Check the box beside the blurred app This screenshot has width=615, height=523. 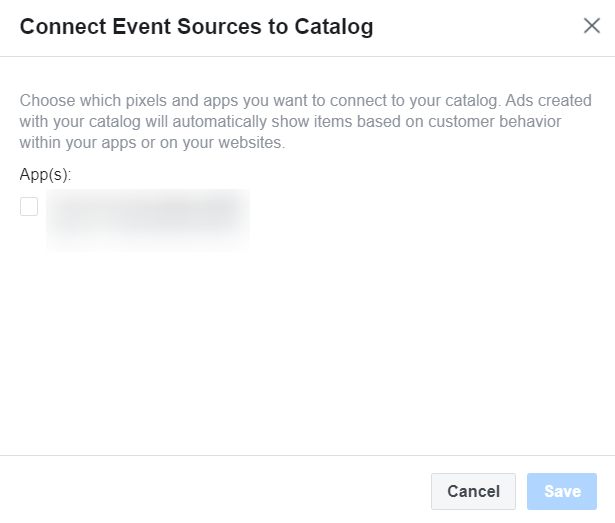click(x=29, y=206)
